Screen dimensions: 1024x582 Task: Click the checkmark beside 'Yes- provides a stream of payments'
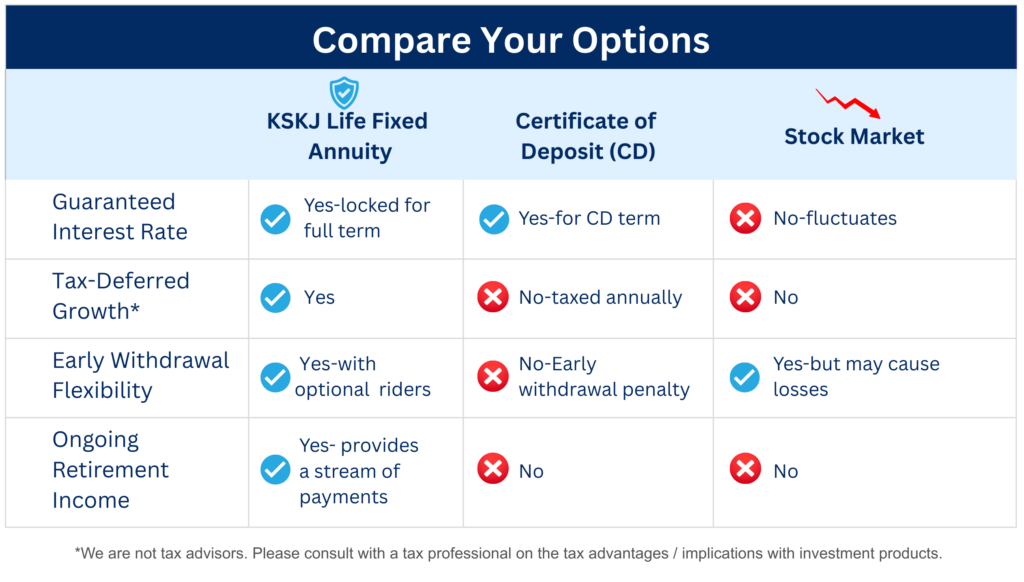click(276, 470)
